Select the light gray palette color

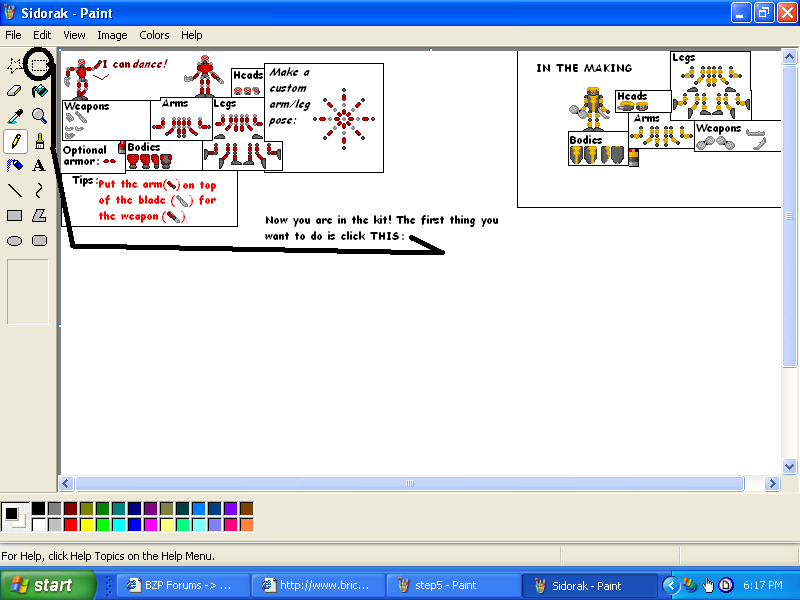click(x=55, y=524)
